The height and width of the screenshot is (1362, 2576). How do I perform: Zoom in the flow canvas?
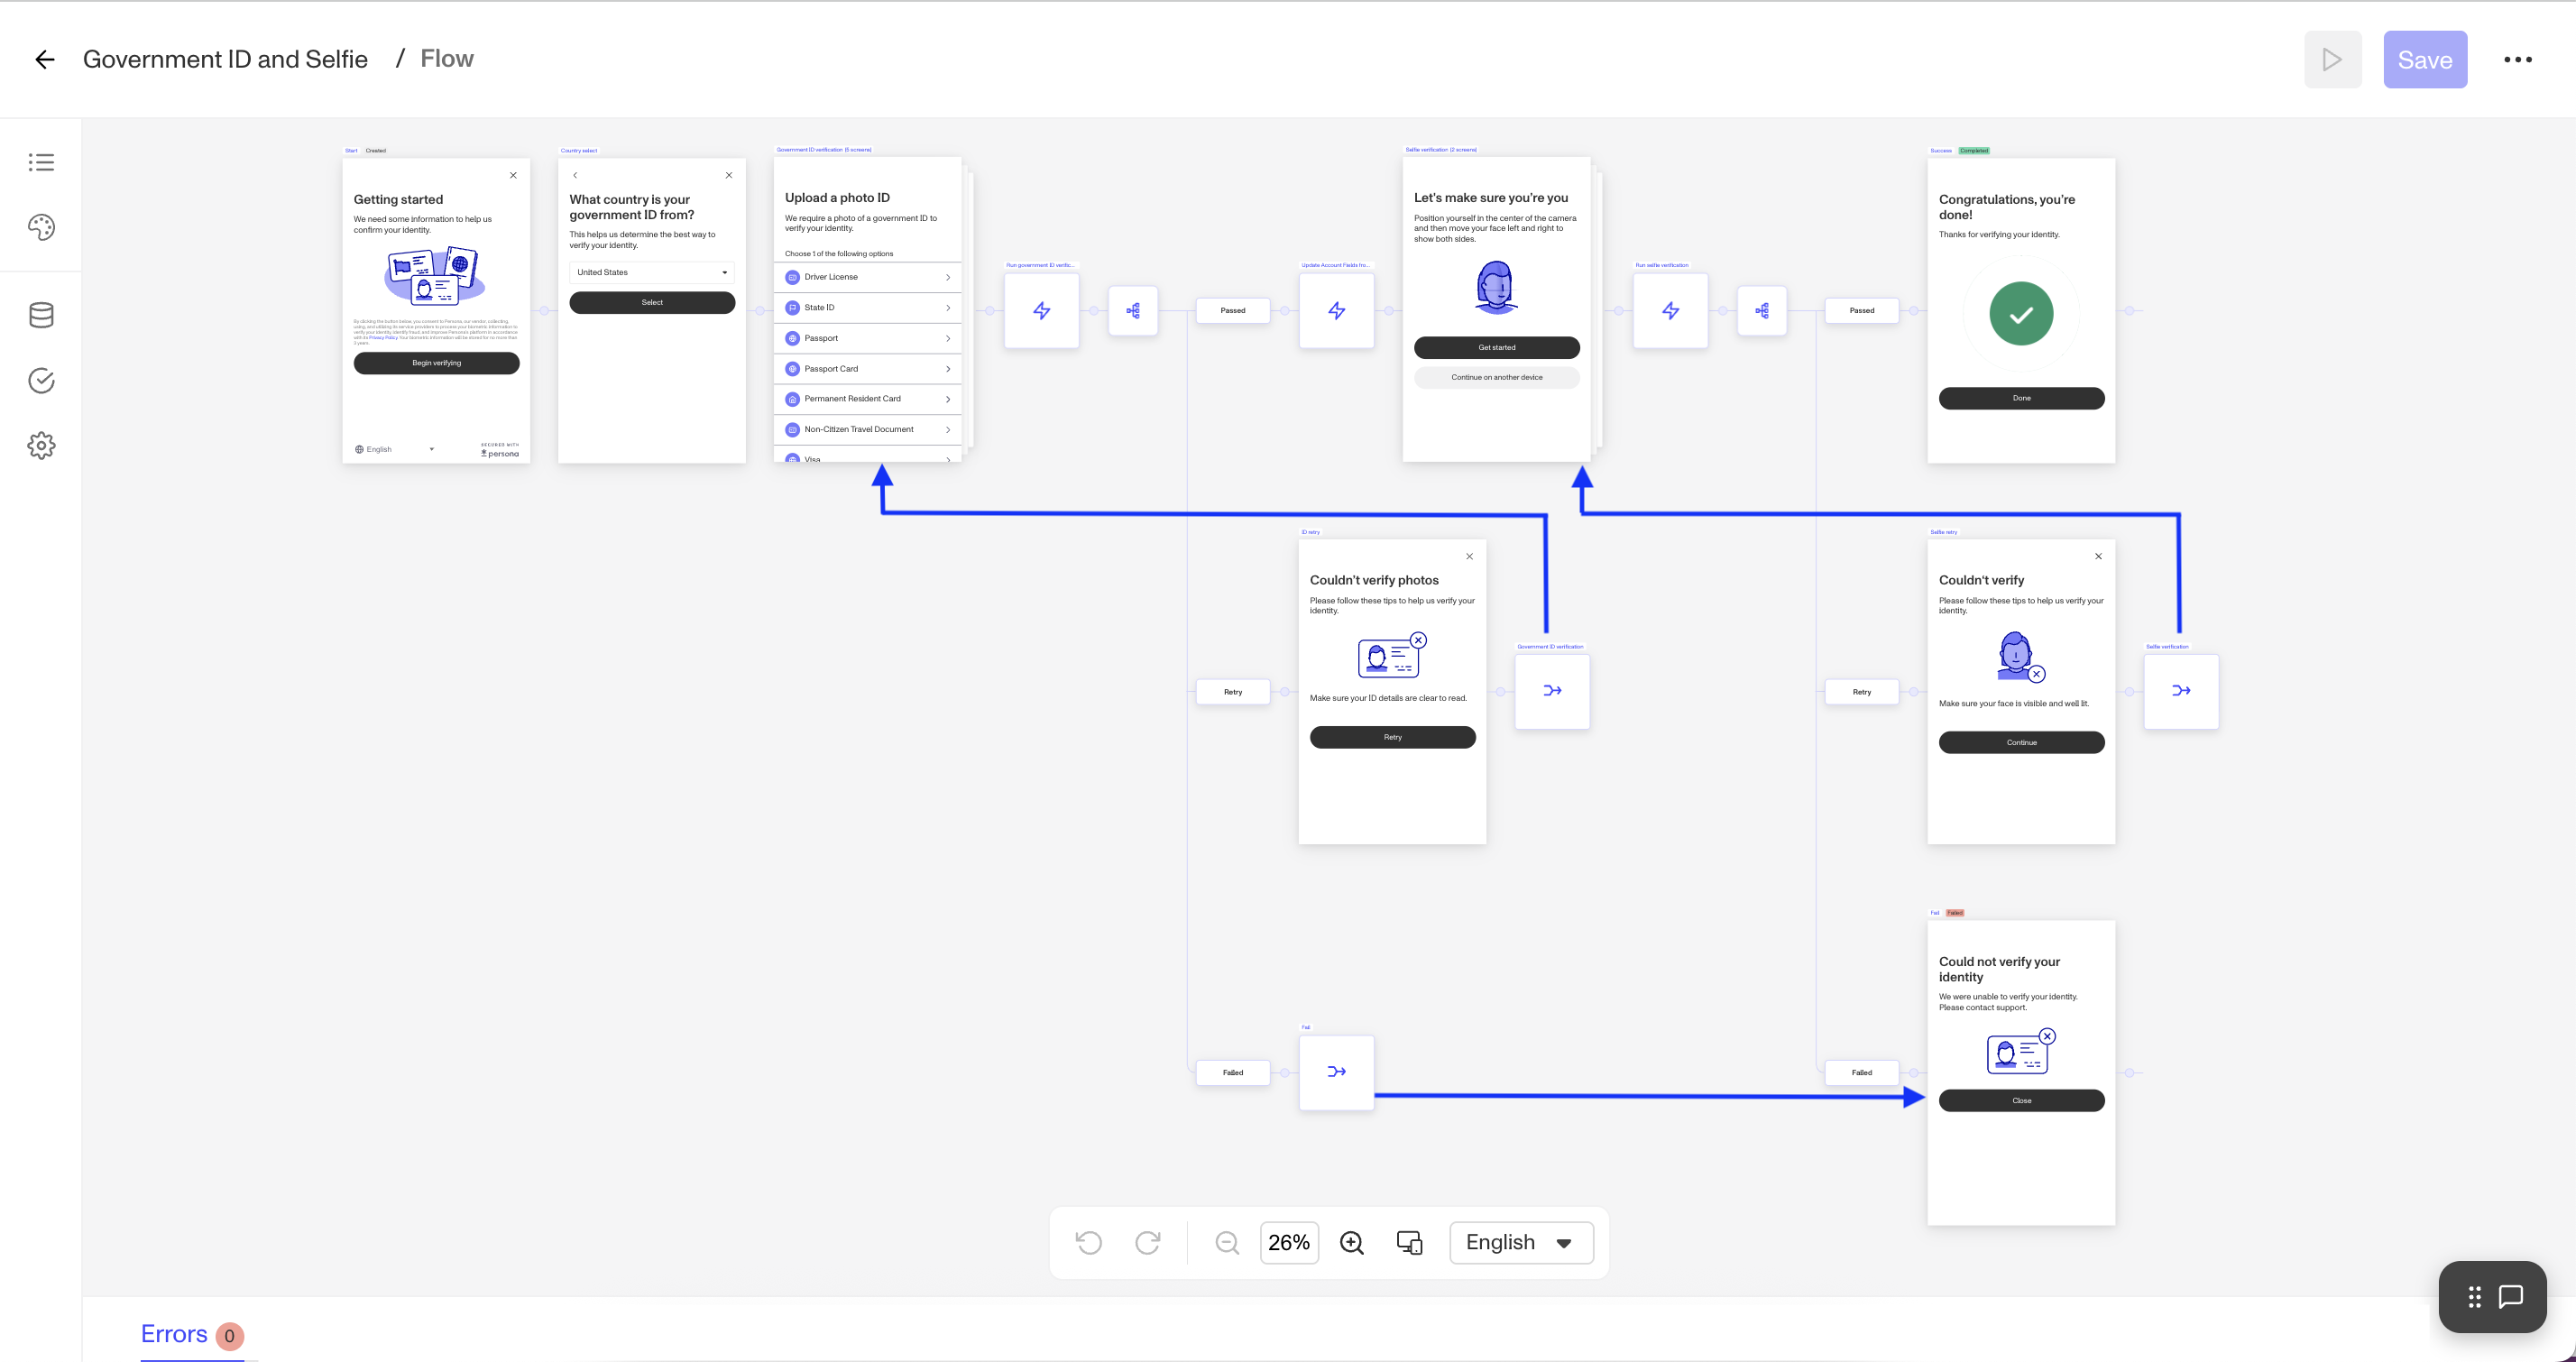[x=1352, y=1242]
